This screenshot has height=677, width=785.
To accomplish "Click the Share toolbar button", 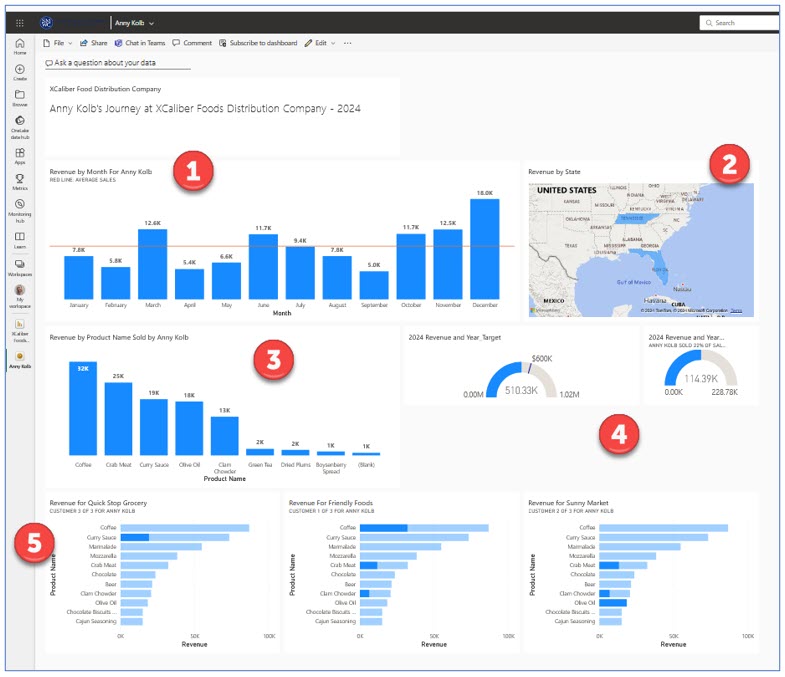I will click(x=94, y=43).
